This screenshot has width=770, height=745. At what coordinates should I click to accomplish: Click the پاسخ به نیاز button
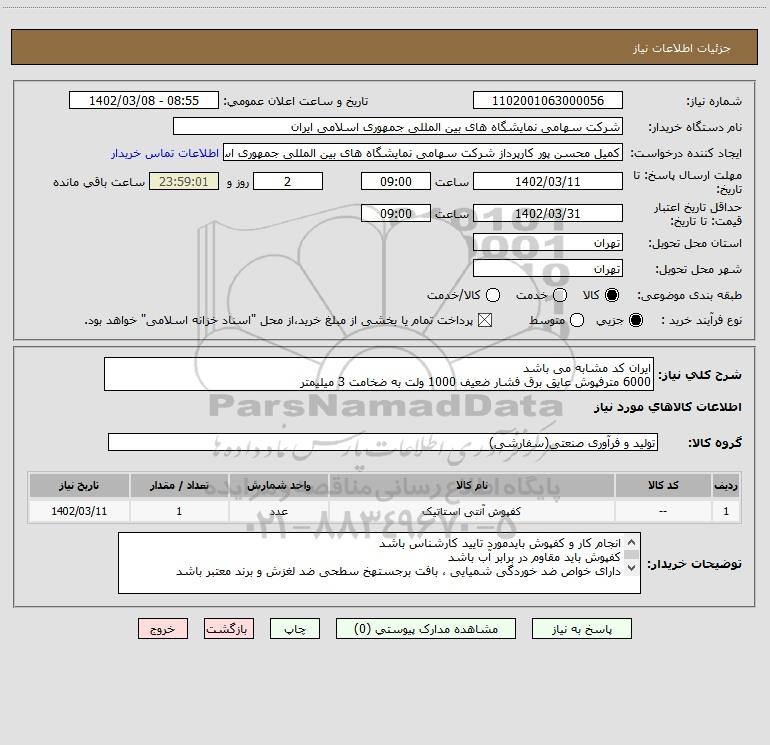(x=581, y=629)
